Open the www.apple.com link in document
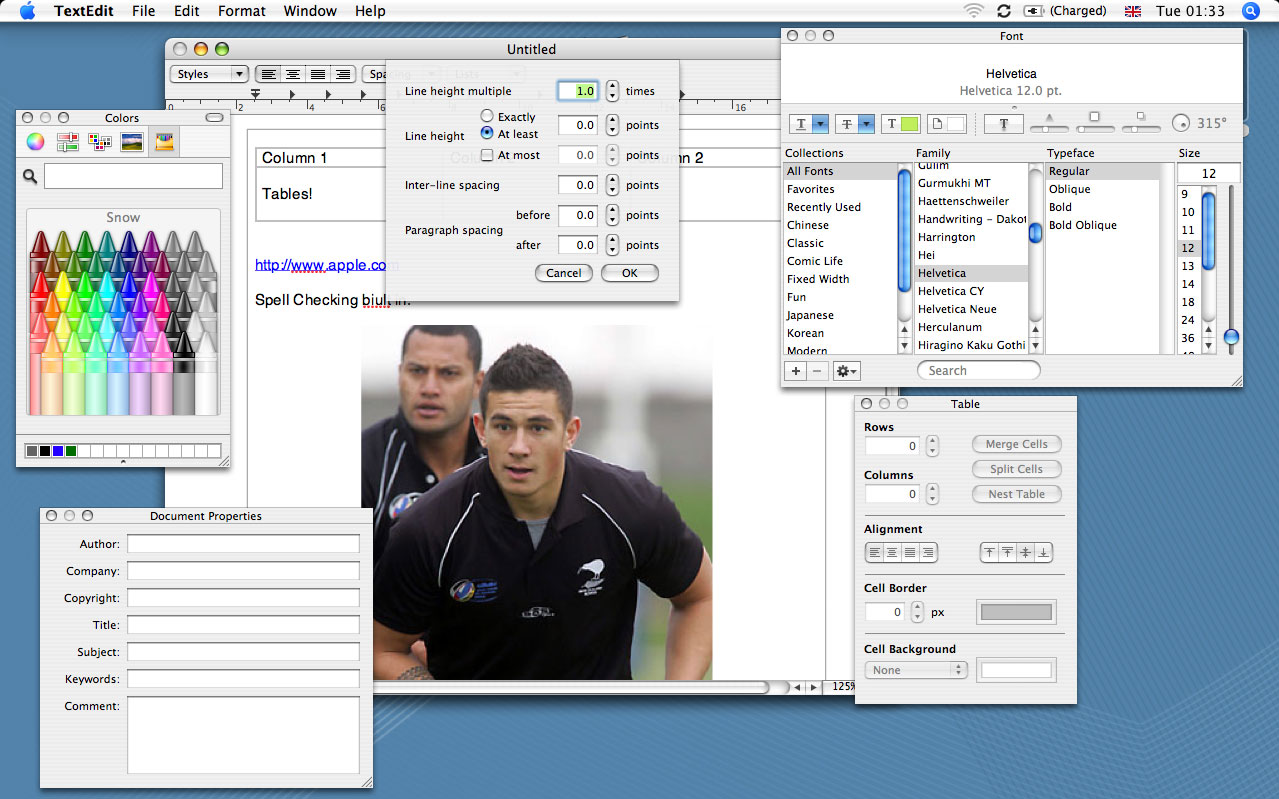The width and height of the screenshot is (1279, 799). (x=327, y=266)
